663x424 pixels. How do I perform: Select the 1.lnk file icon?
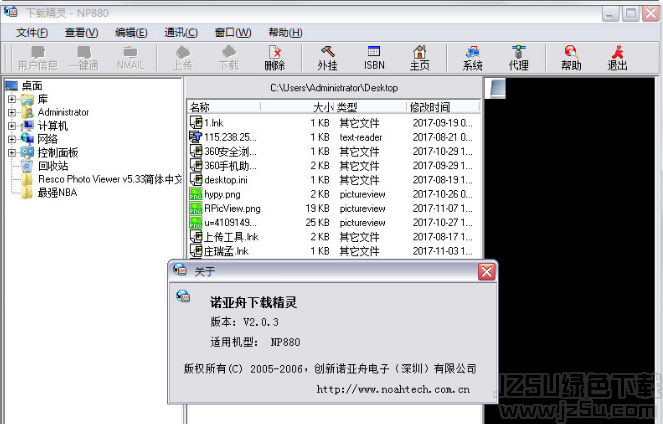pos(196,123)
